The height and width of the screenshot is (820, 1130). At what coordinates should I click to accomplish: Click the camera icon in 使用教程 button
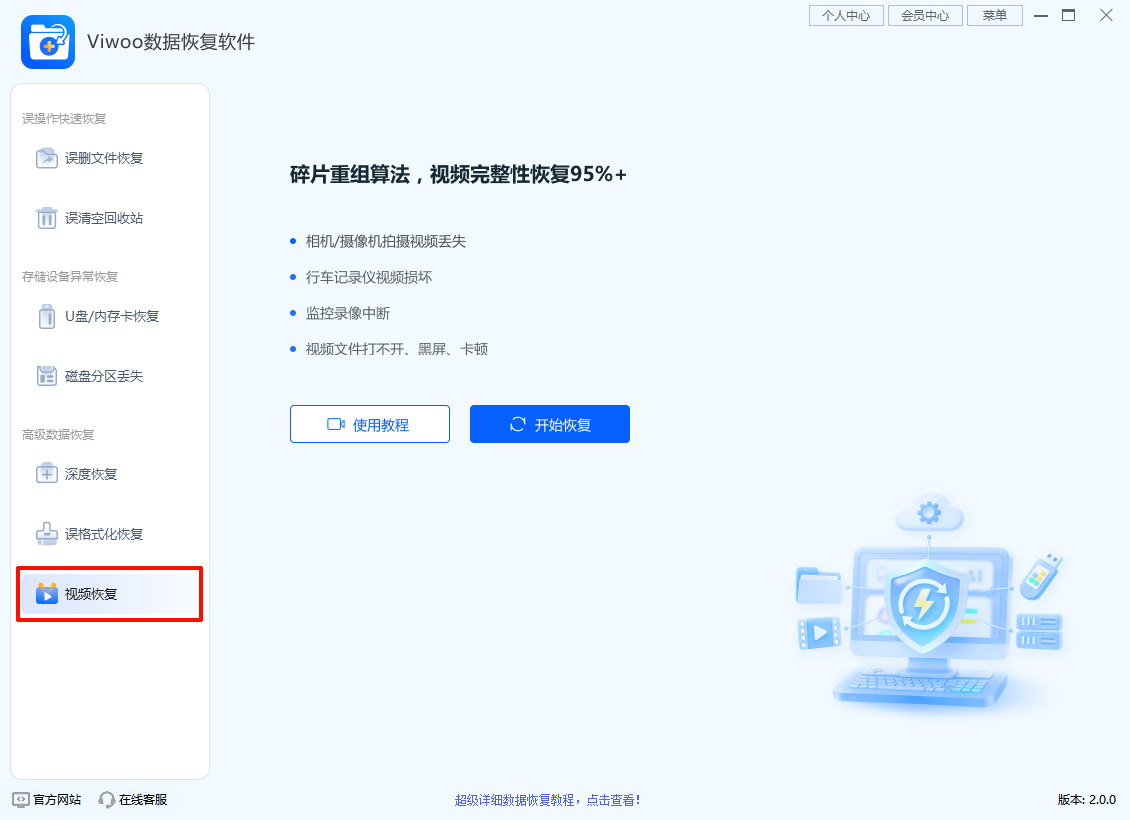(335, 423)
